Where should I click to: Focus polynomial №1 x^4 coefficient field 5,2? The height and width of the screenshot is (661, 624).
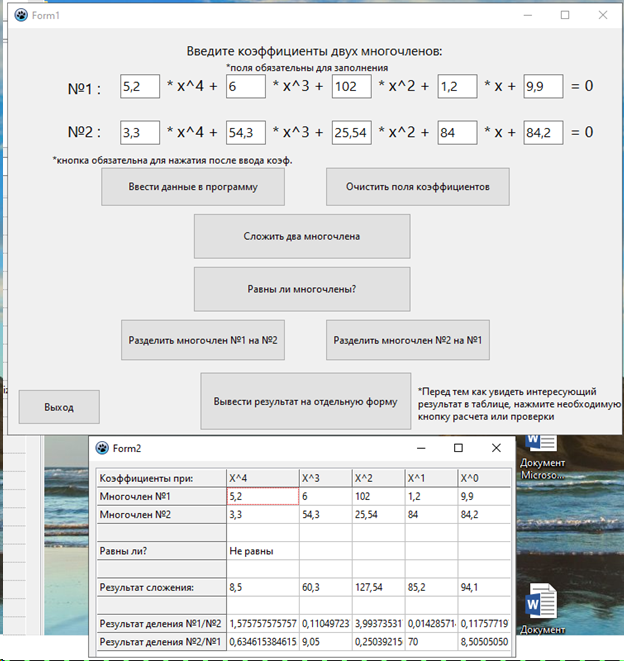pos(140,86)
